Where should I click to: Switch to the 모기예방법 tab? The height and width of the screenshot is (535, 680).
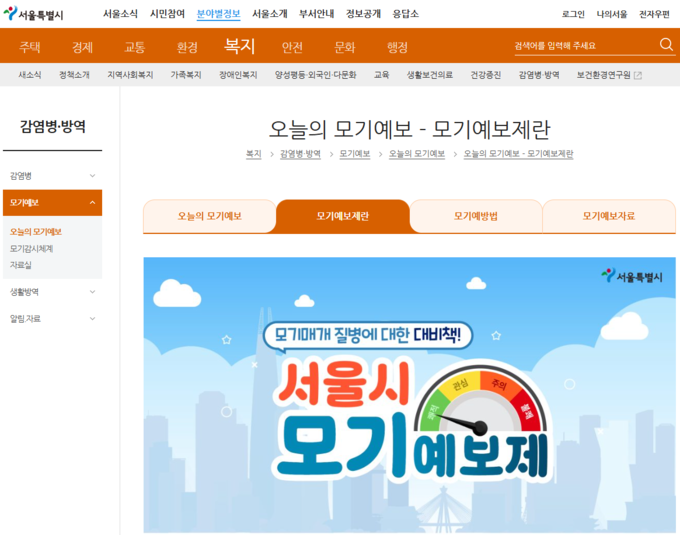click(x=476, y=216)
